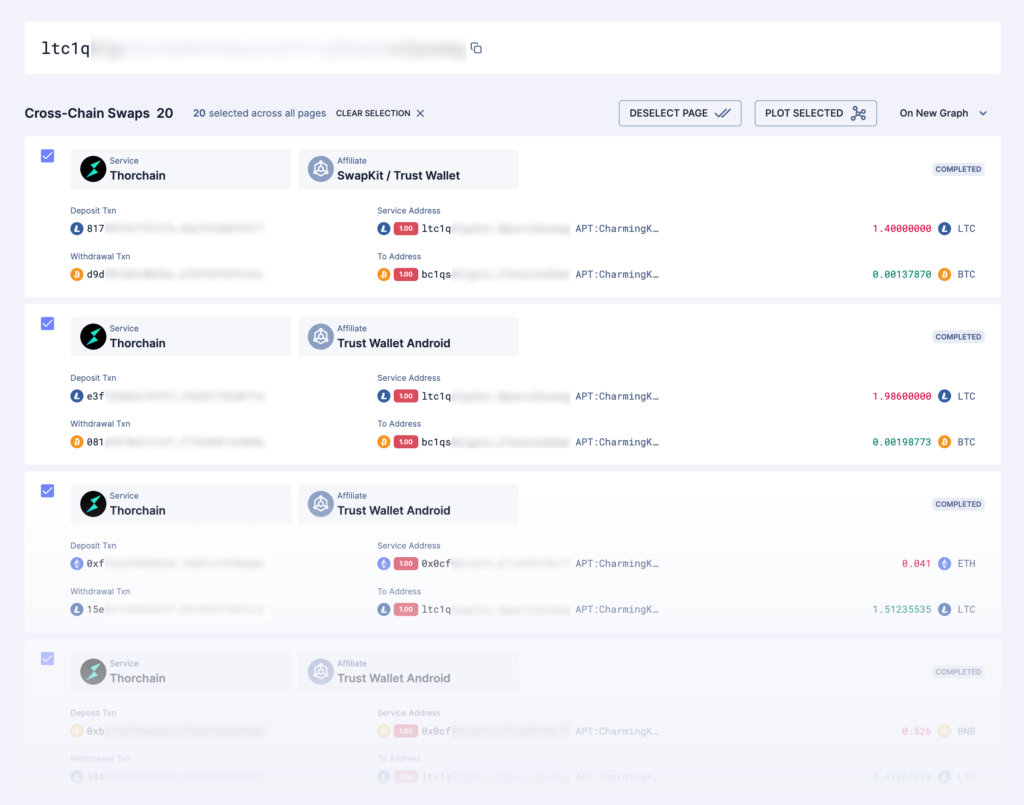This screenshot has height=805, width=1024.
Task: Click amount 0.00198773
Action: pos(901,442)
